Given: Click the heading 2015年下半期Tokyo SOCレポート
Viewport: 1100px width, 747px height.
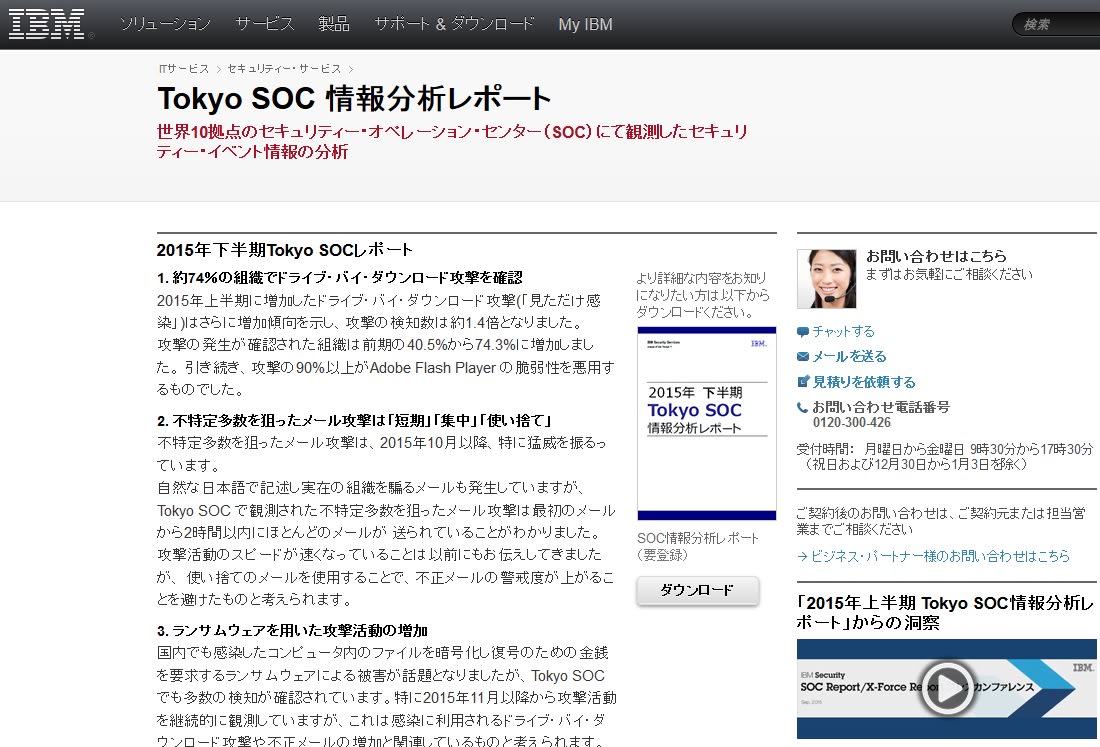Looking at the screenshot, I should coord(285,250).
